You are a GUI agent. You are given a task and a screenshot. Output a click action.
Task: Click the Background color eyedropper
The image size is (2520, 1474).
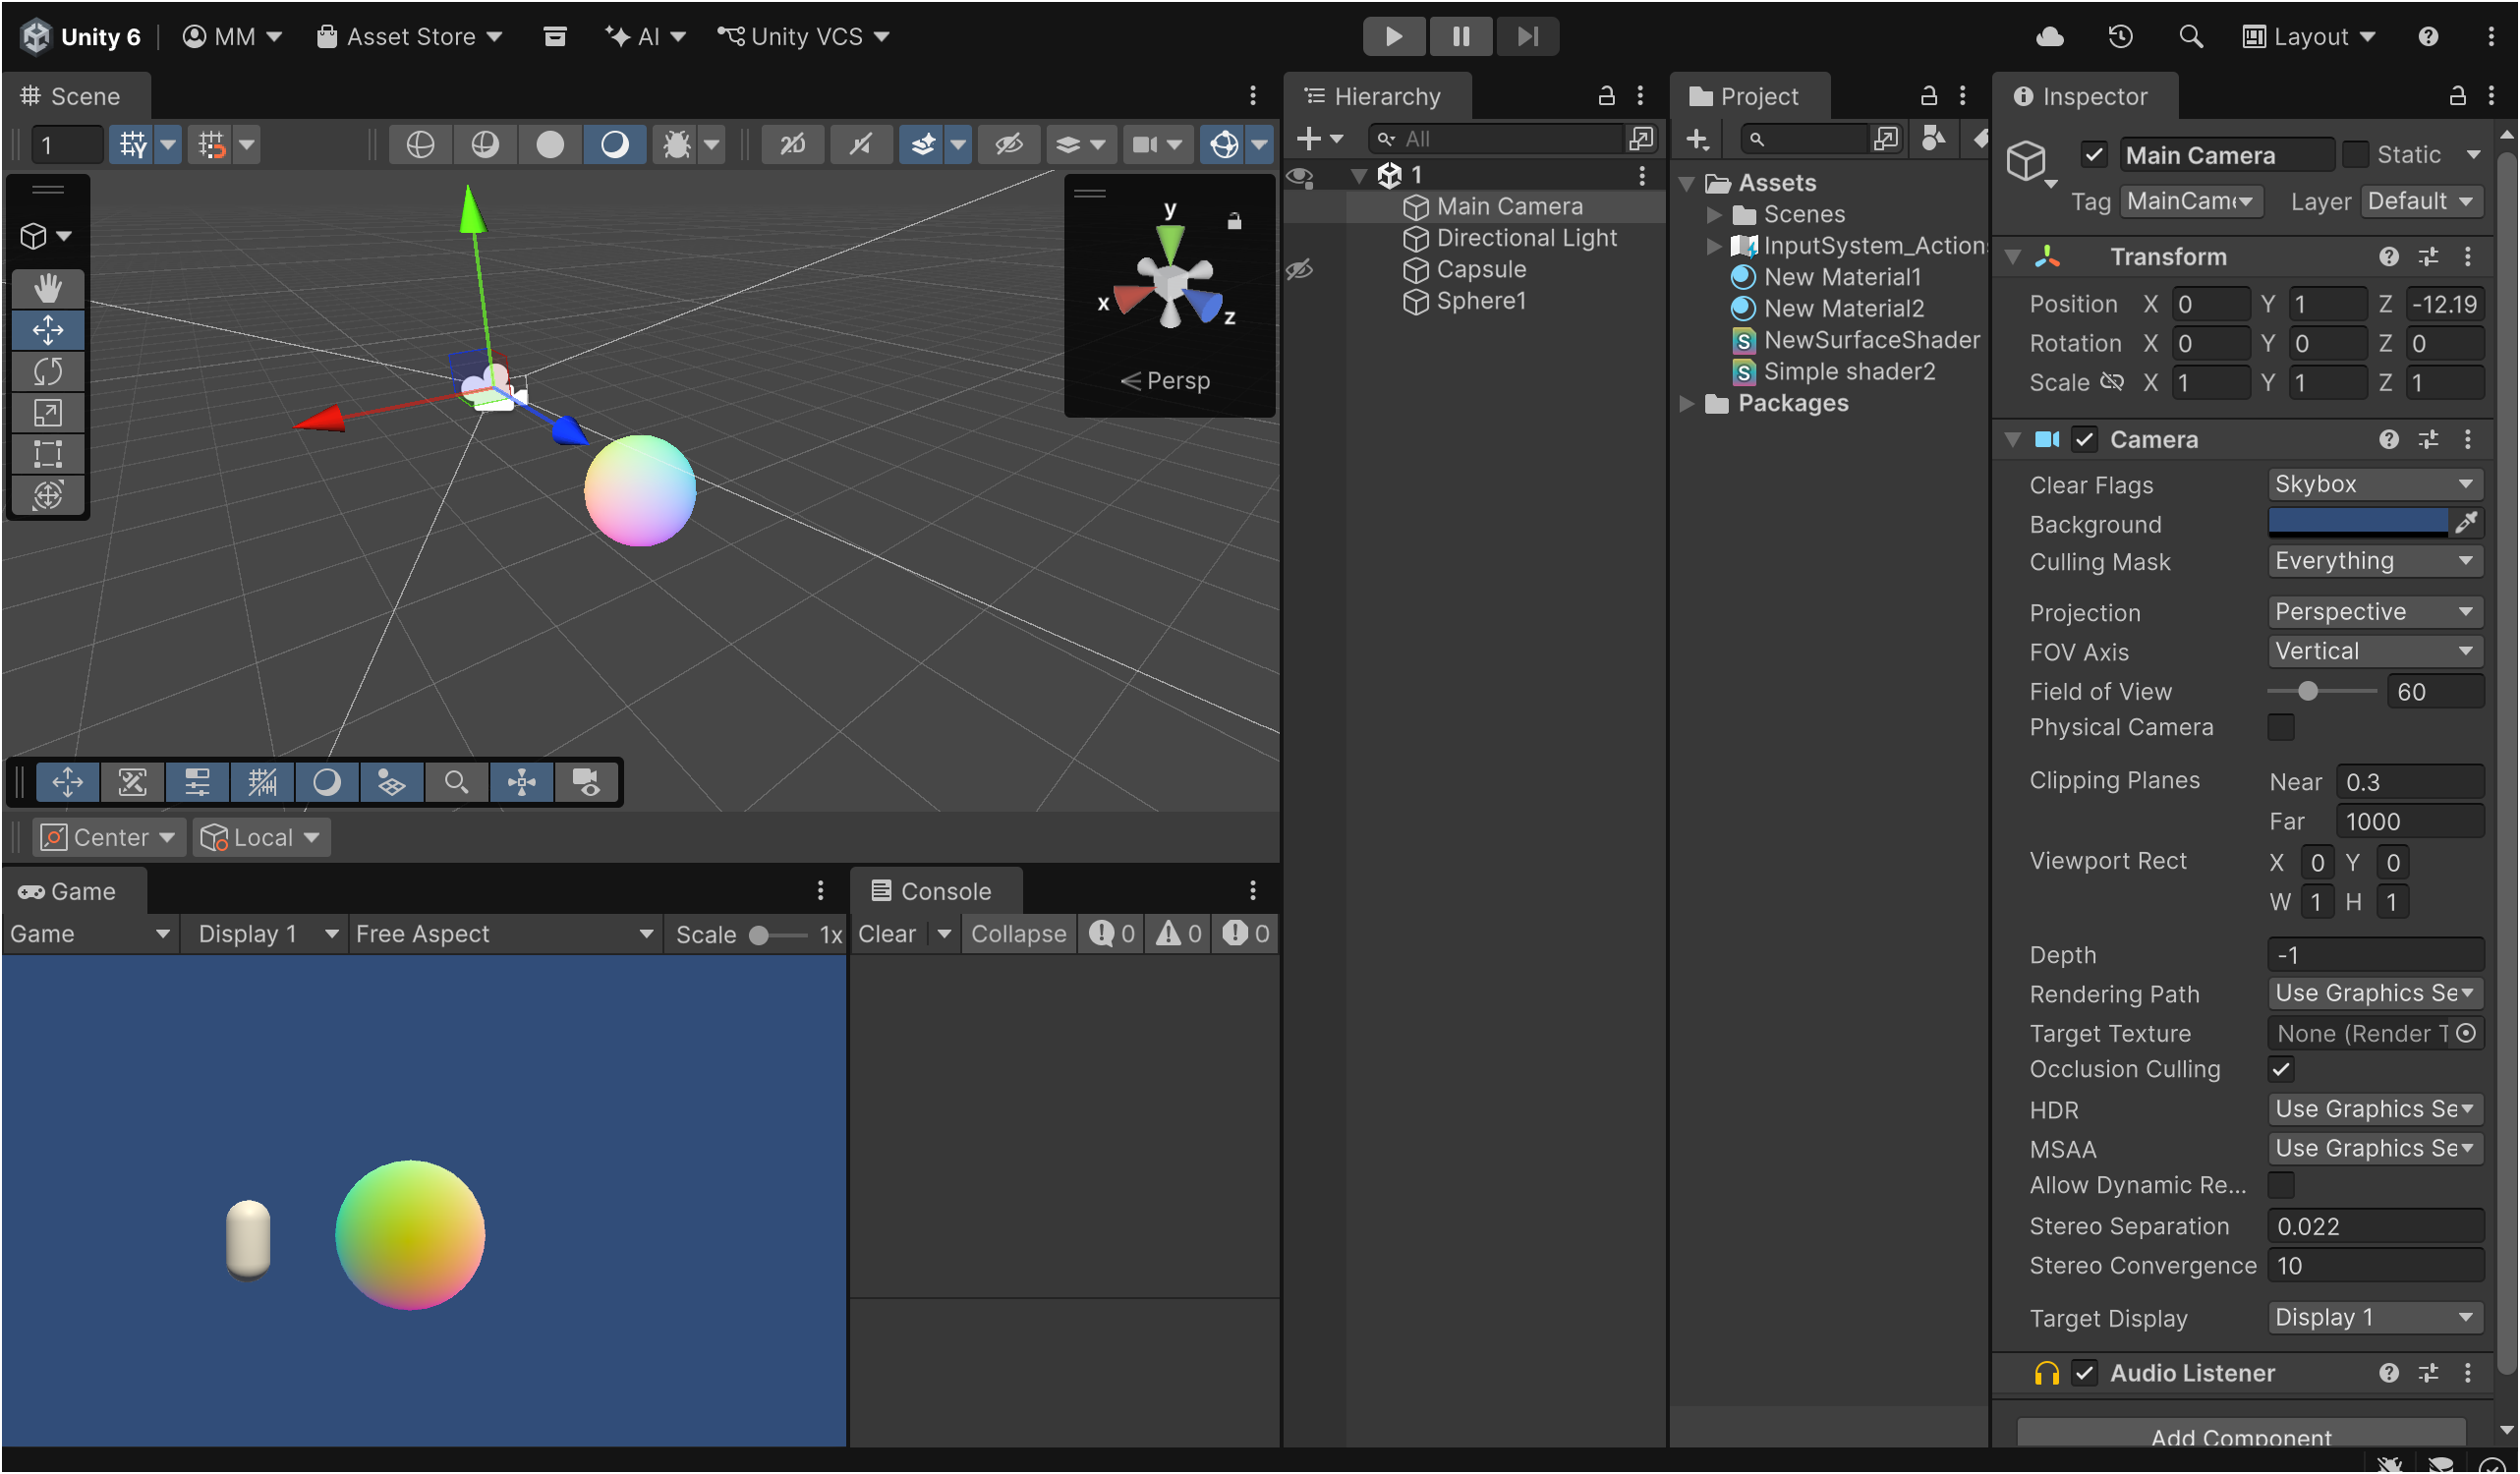2467,522
